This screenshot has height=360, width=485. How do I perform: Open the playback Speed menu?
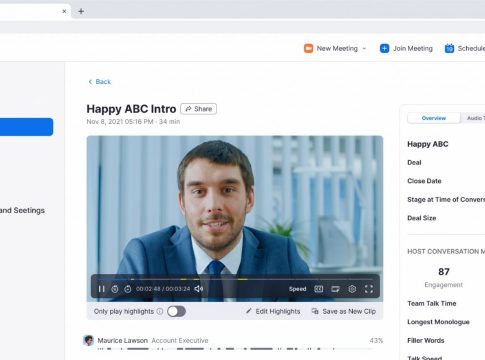tap(297, 289)
